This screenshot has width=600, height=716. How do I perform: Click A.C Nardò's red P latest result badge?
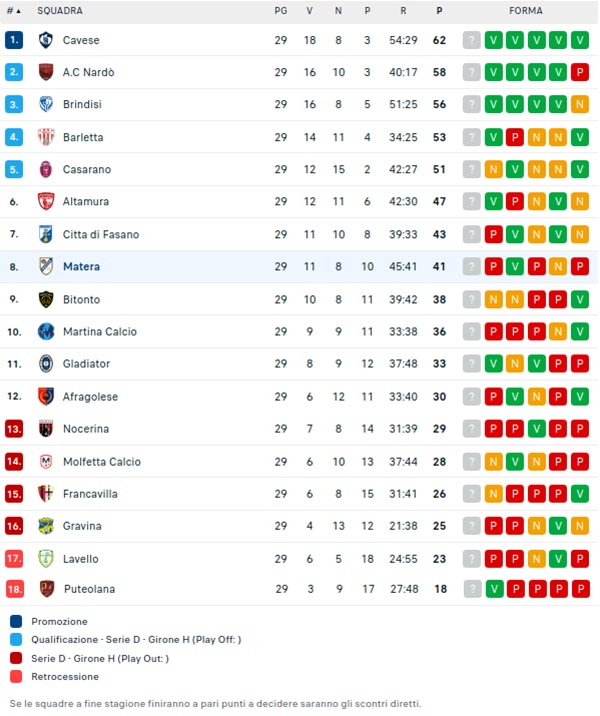tap(580, 72)
